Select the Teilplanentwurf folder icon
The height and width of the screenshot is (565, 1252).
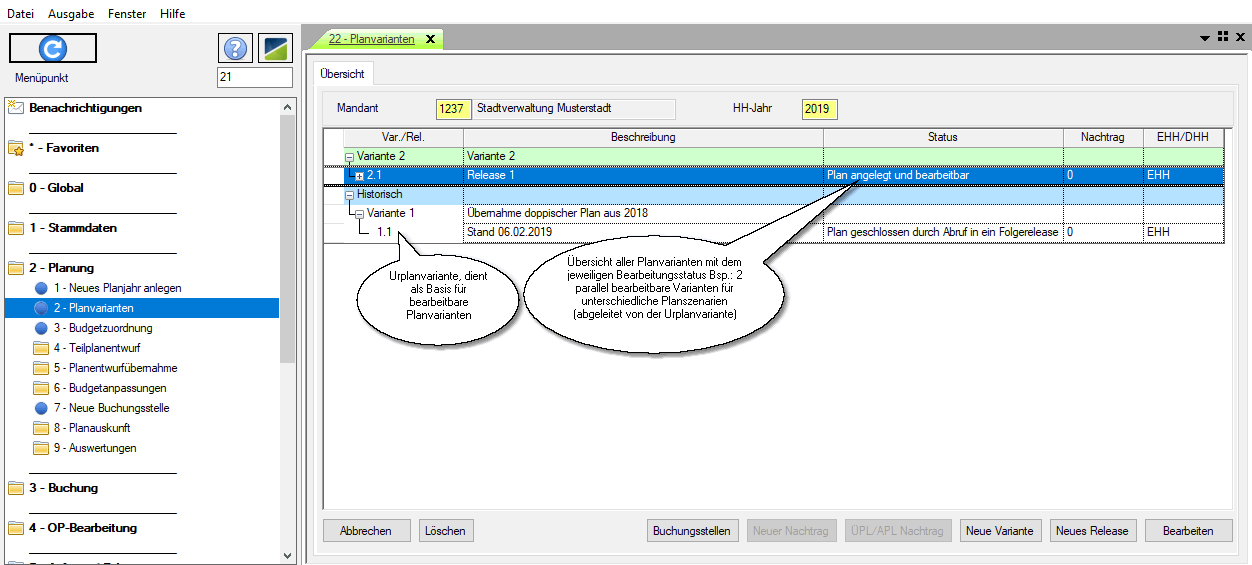[x=41, y=348]
